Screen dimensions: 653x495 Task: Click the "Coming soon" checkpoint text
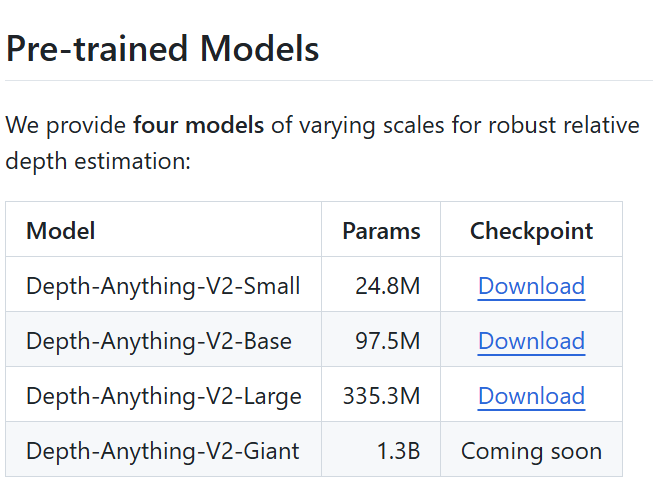click(x=531, y=451)
